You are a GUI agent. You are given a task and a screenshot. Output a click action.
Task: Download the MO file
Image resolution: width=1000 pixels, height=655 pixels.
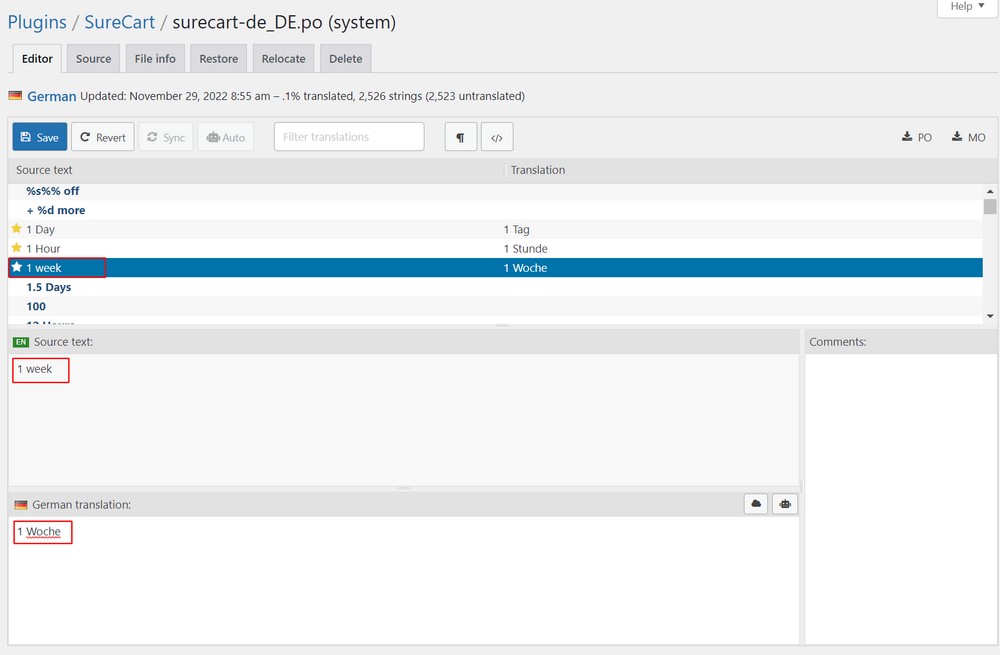coord(968,137)
